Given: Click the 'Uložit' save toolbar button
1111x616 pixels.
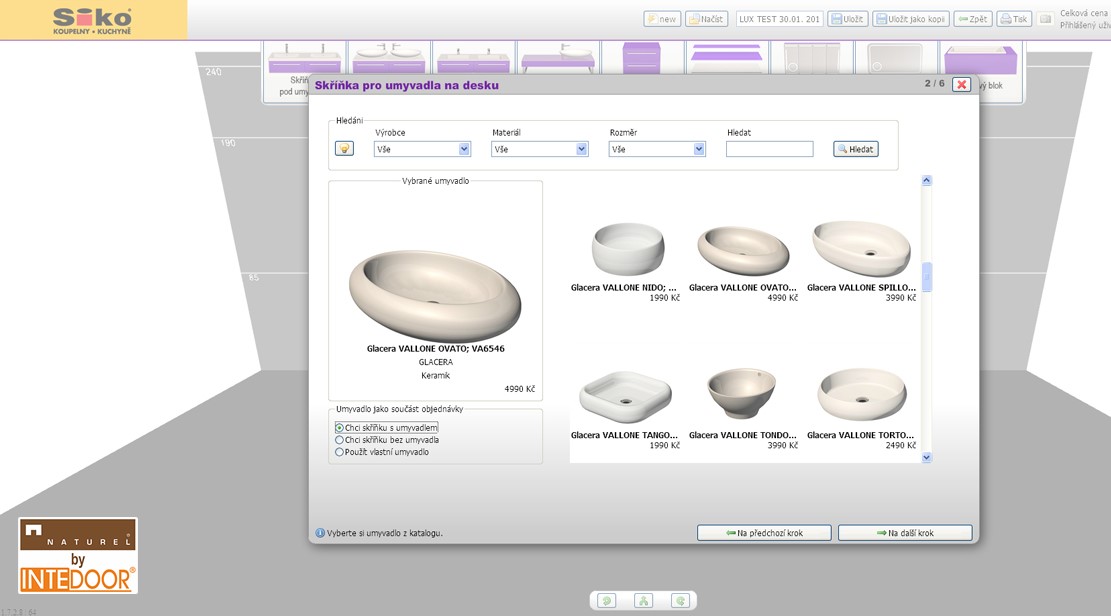Looking at the screenshot, I should pos(847,19).
